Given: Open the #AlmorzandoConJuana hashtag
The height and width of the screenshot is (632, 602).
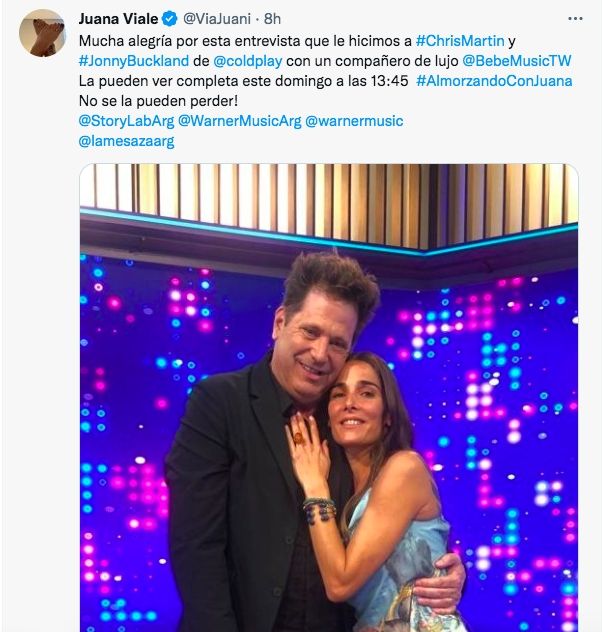Looking at the screenshot, I should tap(494, 80).
